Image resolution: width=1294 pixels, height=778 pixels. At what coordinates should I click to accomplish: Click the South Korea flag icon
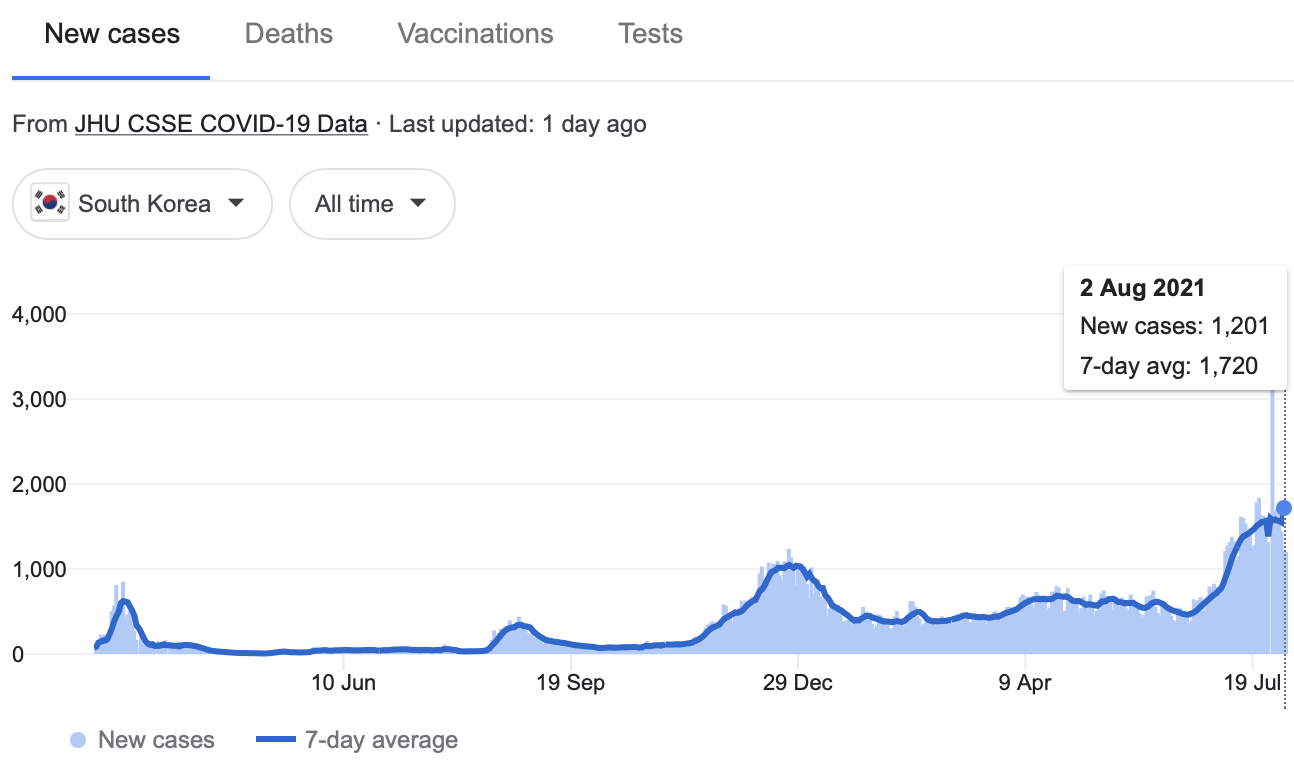click(x=50, y=203)
